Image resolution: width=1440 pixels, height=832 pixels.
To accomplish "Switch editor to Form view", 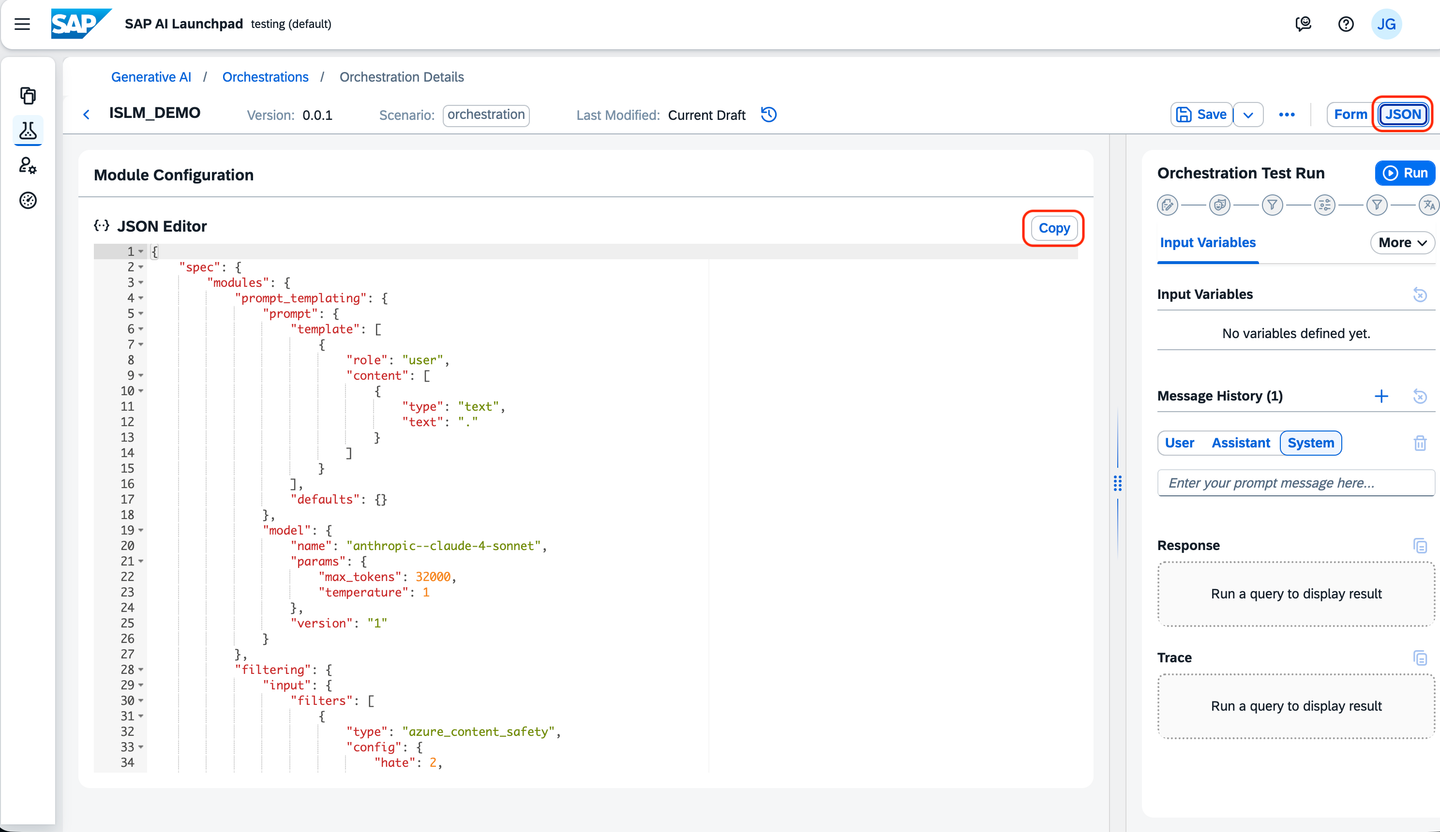I will tap(1350, 115).
